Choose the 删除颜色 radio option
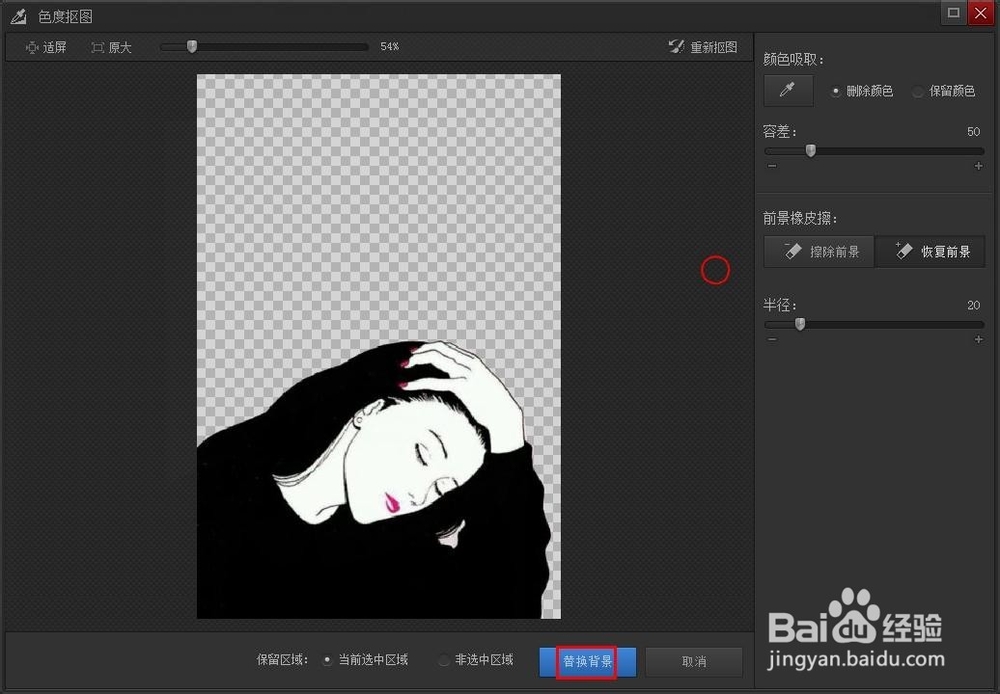The image size is (1000, 694). coord(835,91)
